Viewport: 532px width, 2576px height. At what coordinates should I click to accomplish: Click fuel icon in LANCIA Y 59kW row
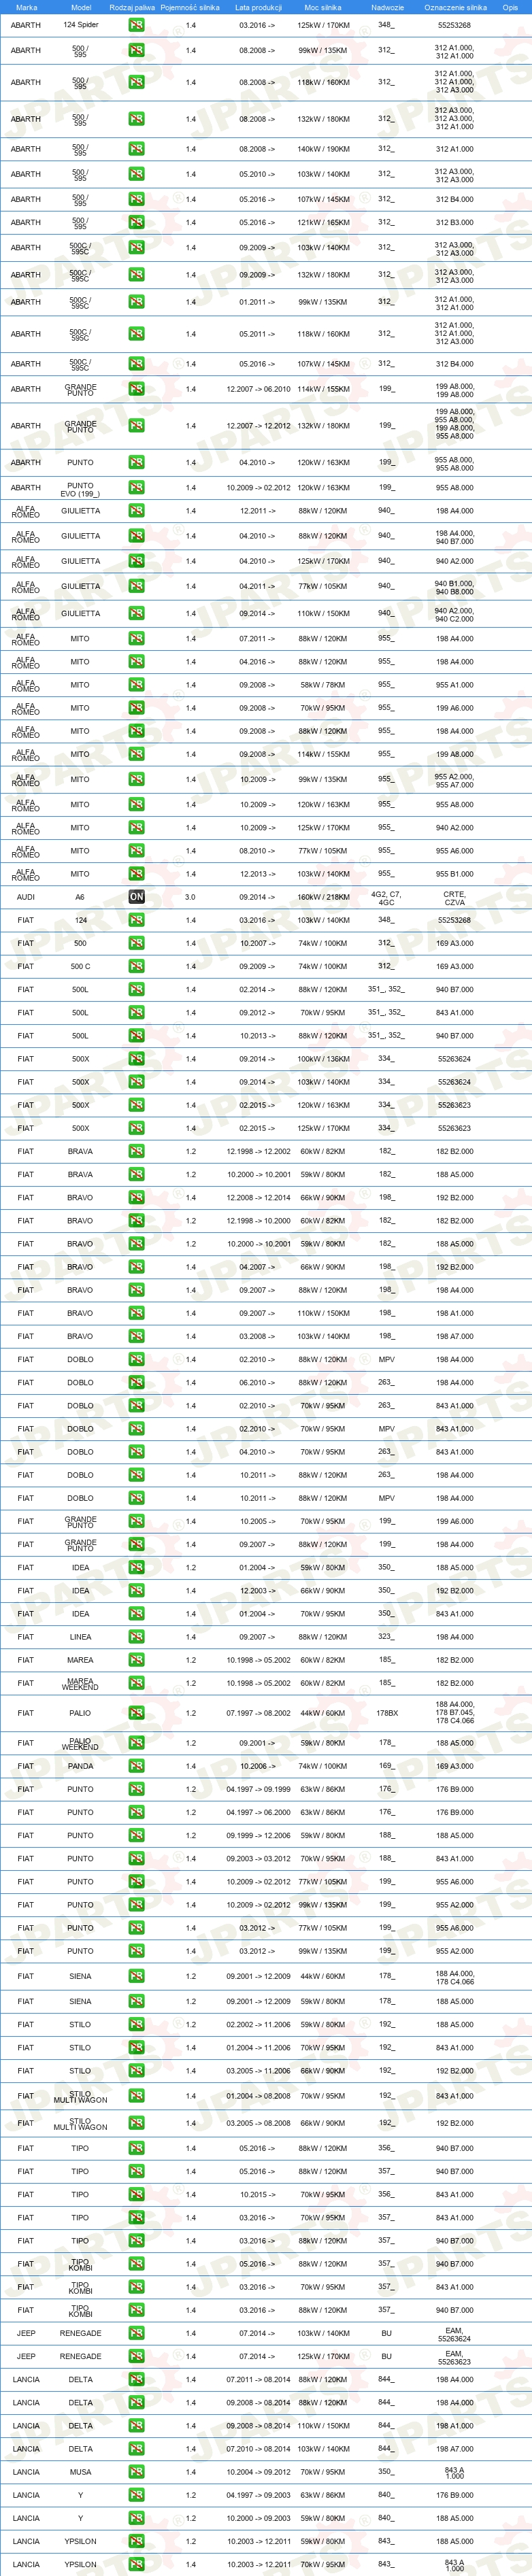point(136,2518)
